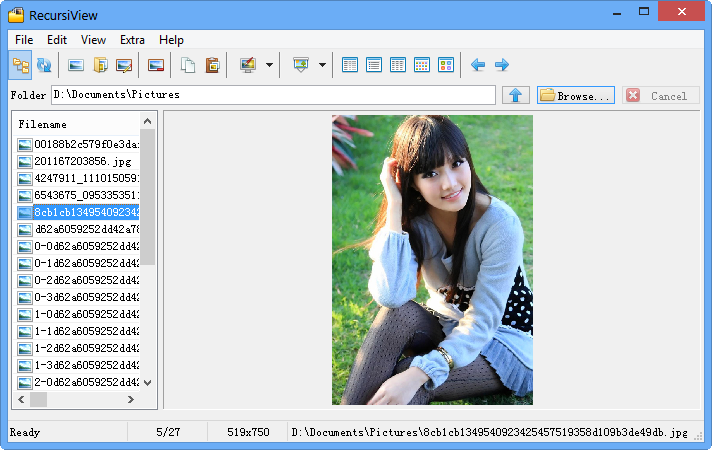Click the paste clipboard icon
This screenshot has height=450, width=712.
pyautogui.click(x=212, y=65)
